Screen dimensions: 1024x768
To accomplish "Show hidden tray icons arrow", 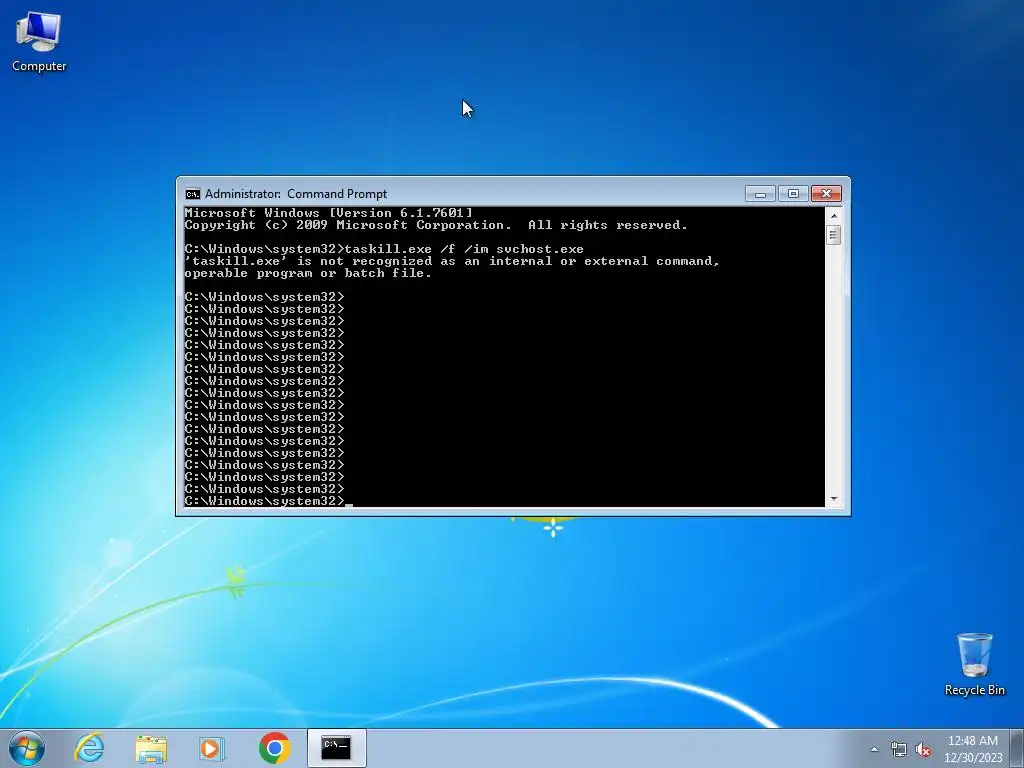I will click(x=874, y=749).
